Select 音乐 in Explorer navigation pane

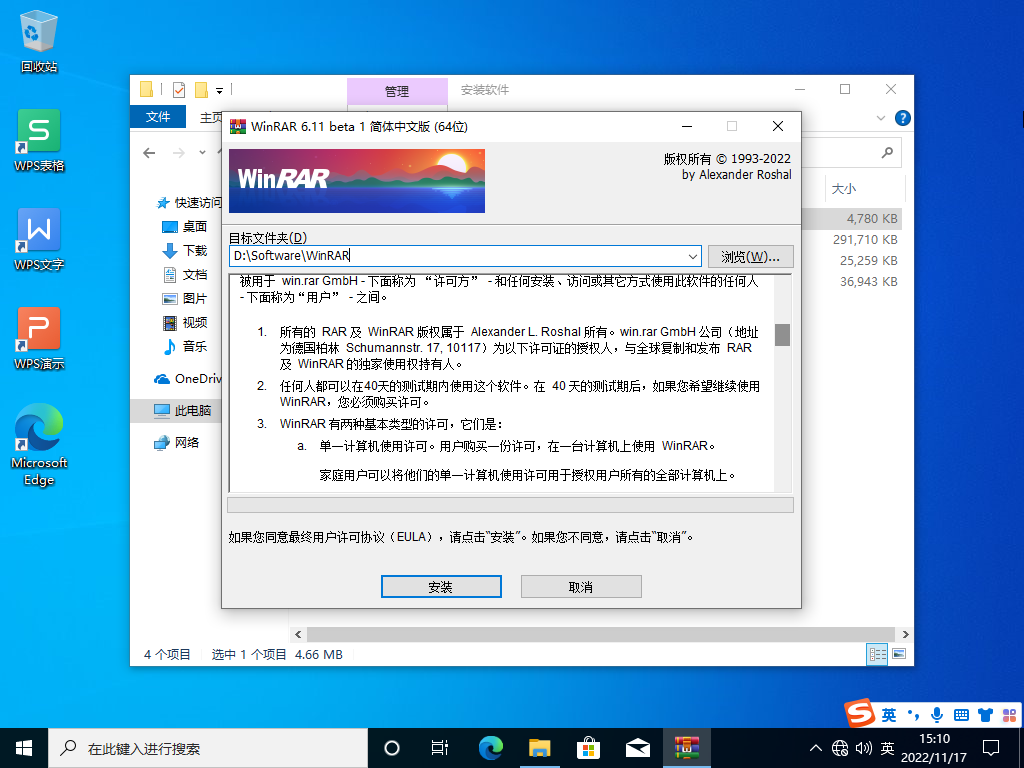tap(185, 347)
